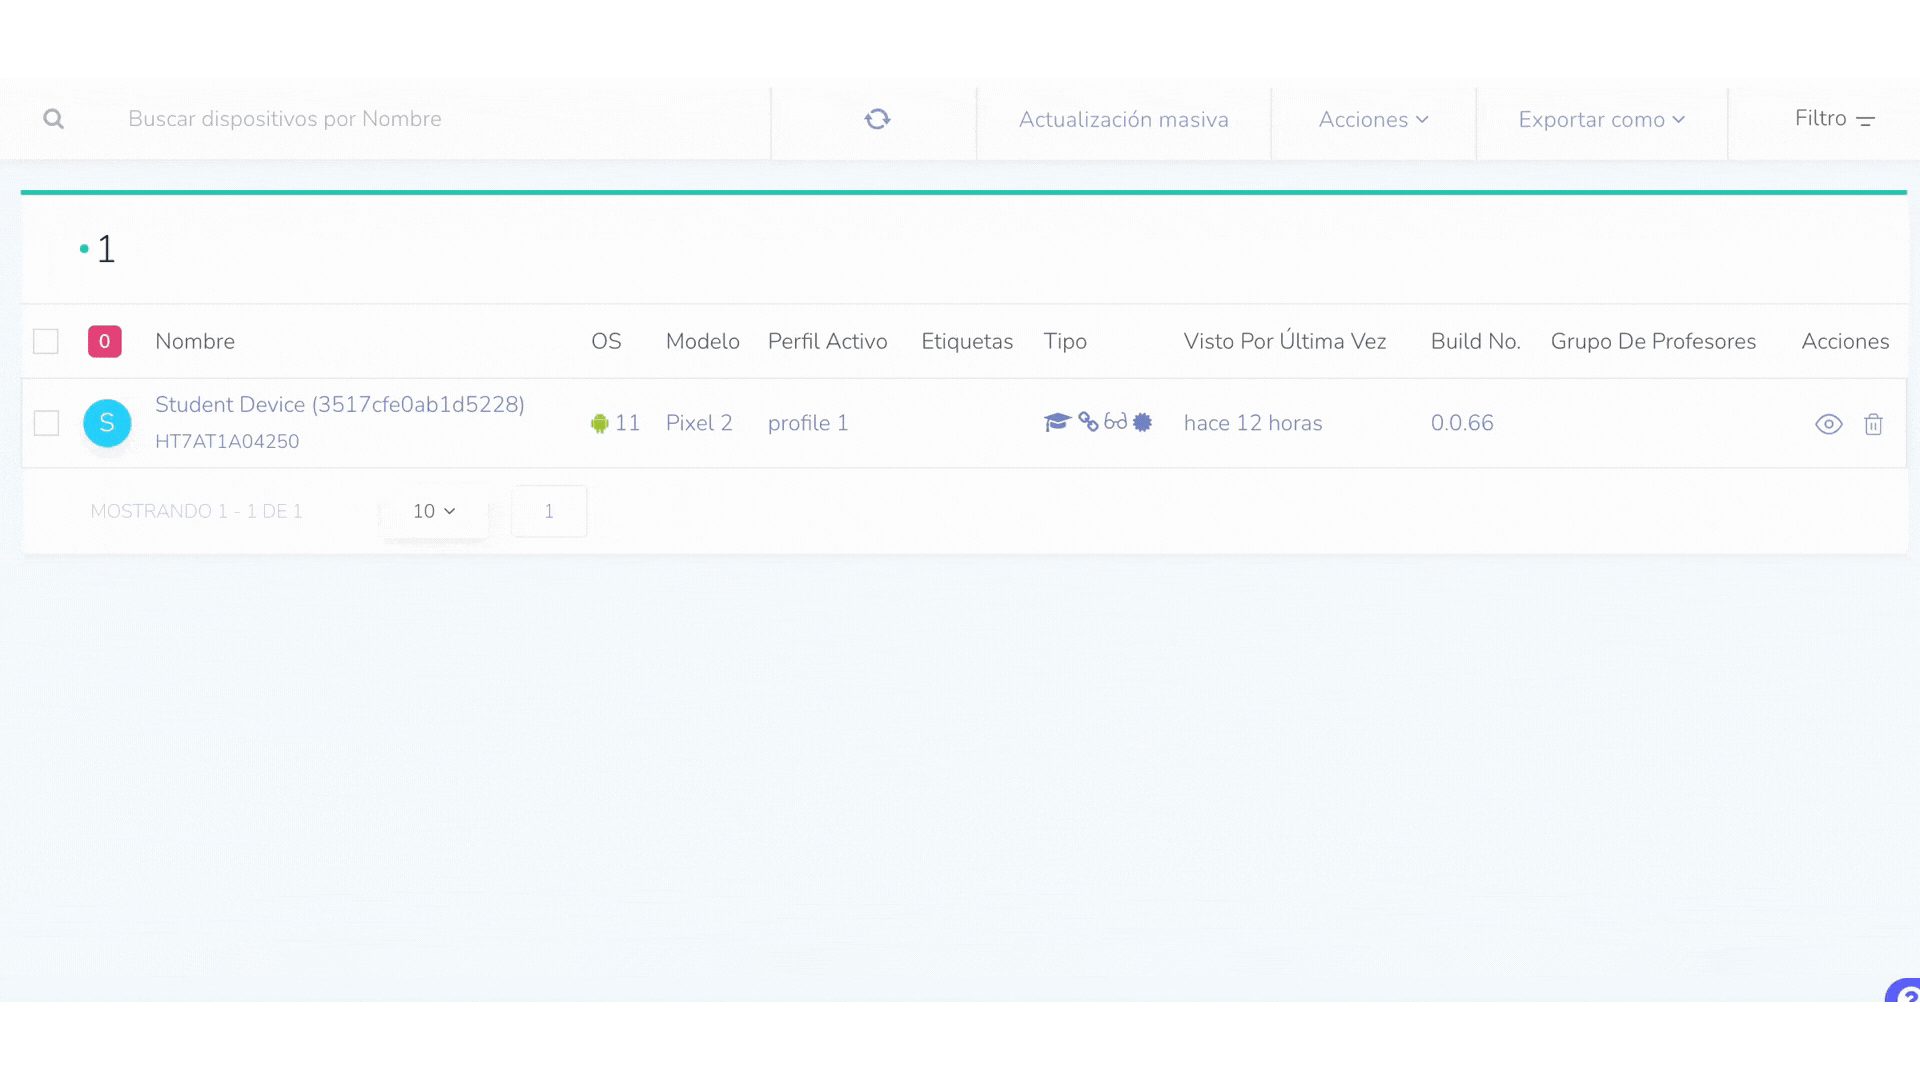
Task: Click the graduation cap type icon
Action: click(1057, 422)
